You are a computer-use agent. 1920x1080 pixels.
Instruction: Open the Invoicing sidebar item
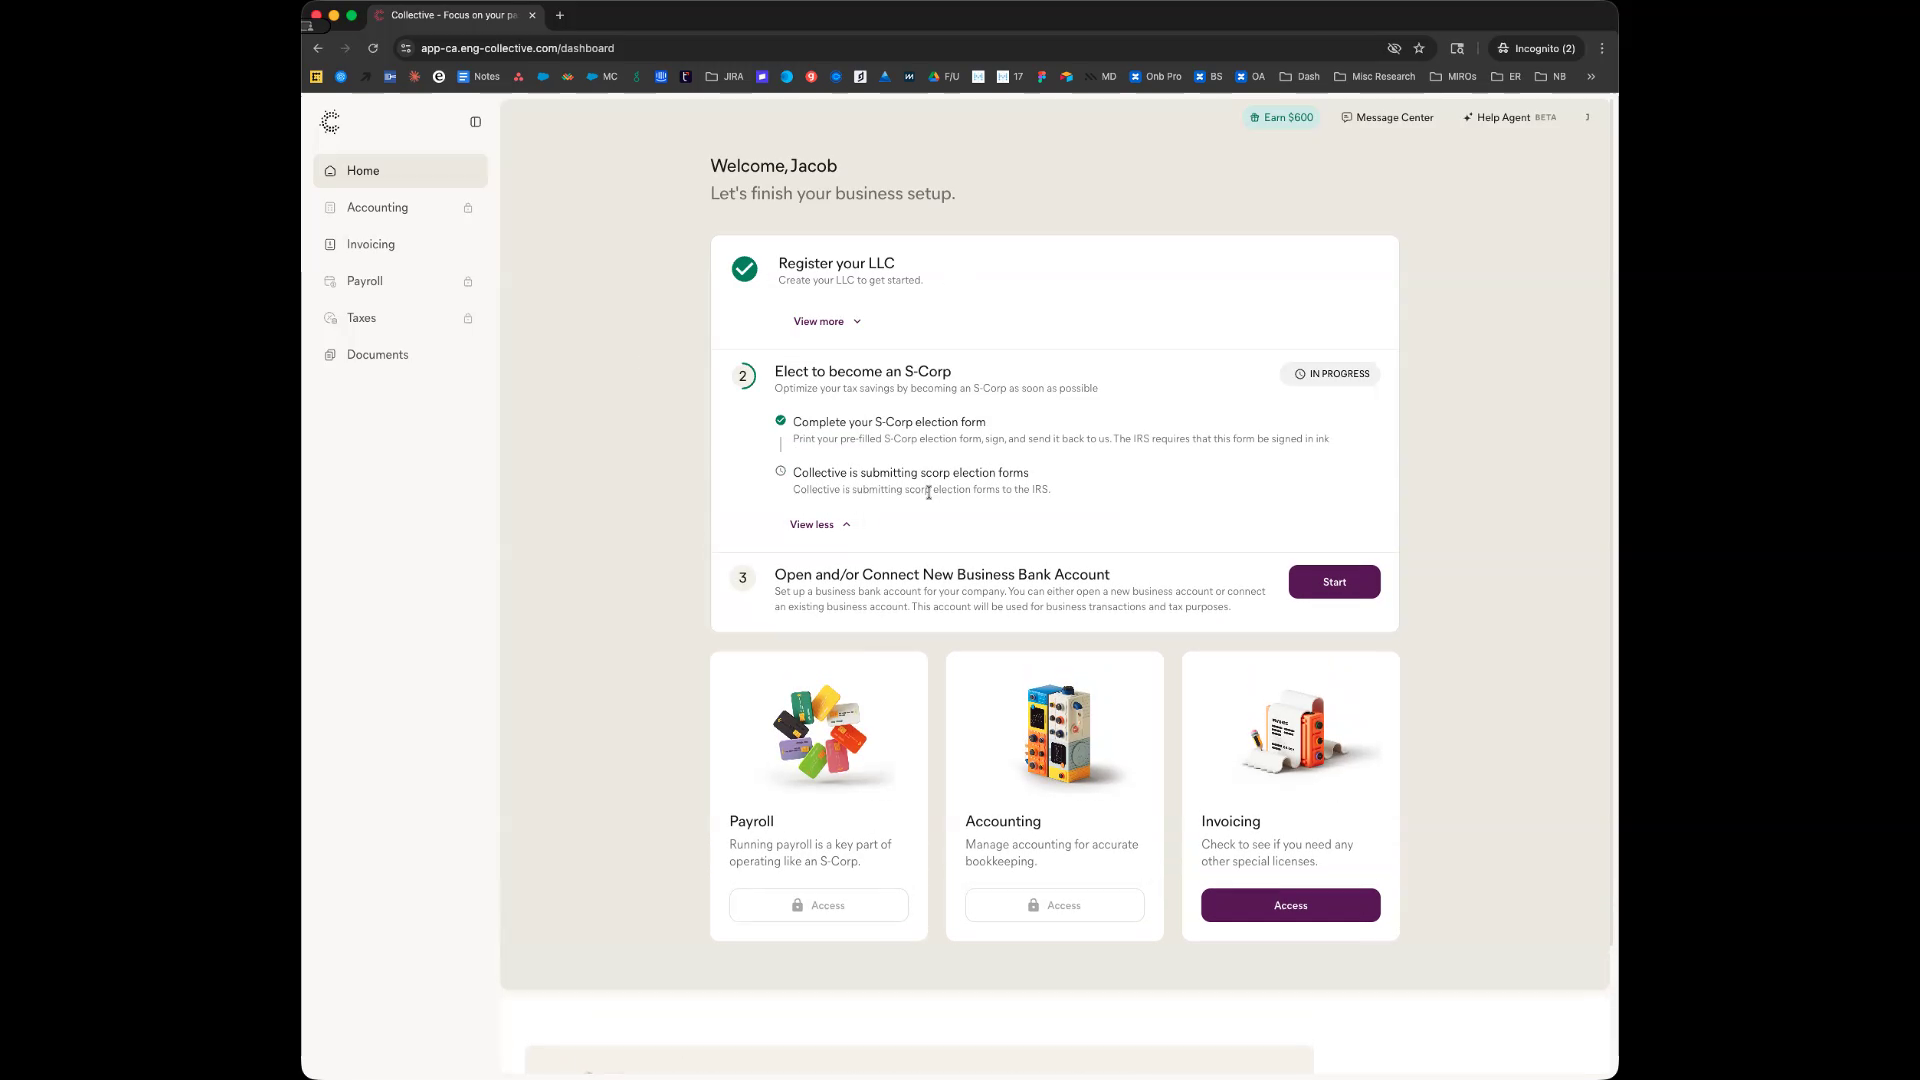click(371, 245)
